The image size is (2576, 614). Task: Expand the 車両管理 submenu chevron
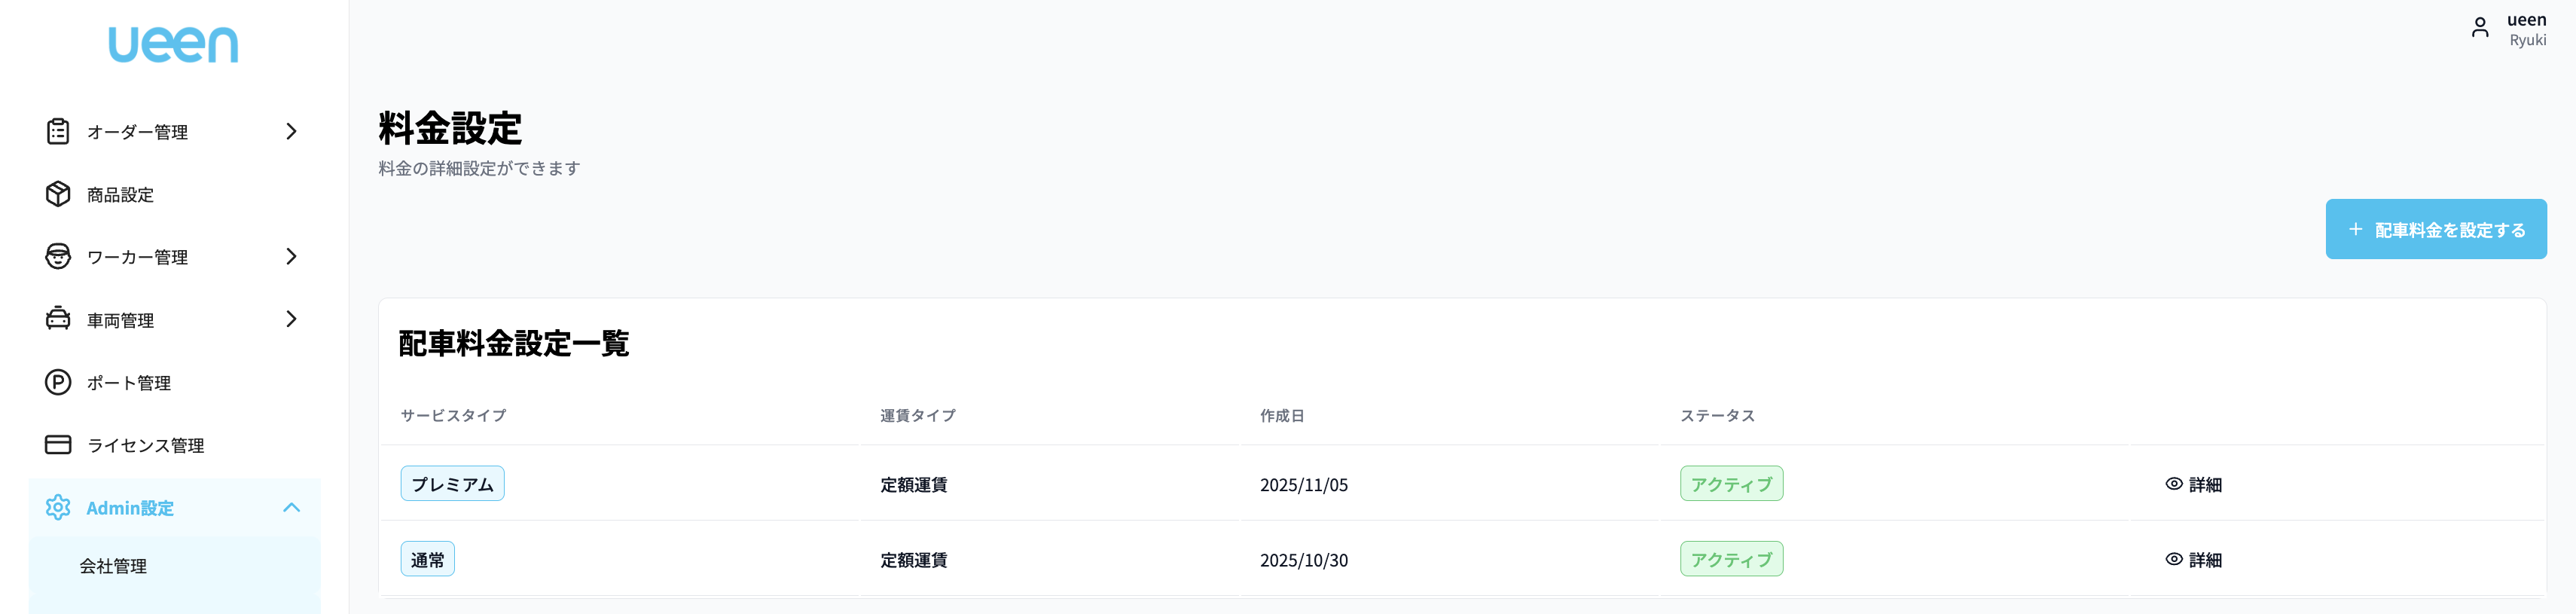[x=291, y=319]
